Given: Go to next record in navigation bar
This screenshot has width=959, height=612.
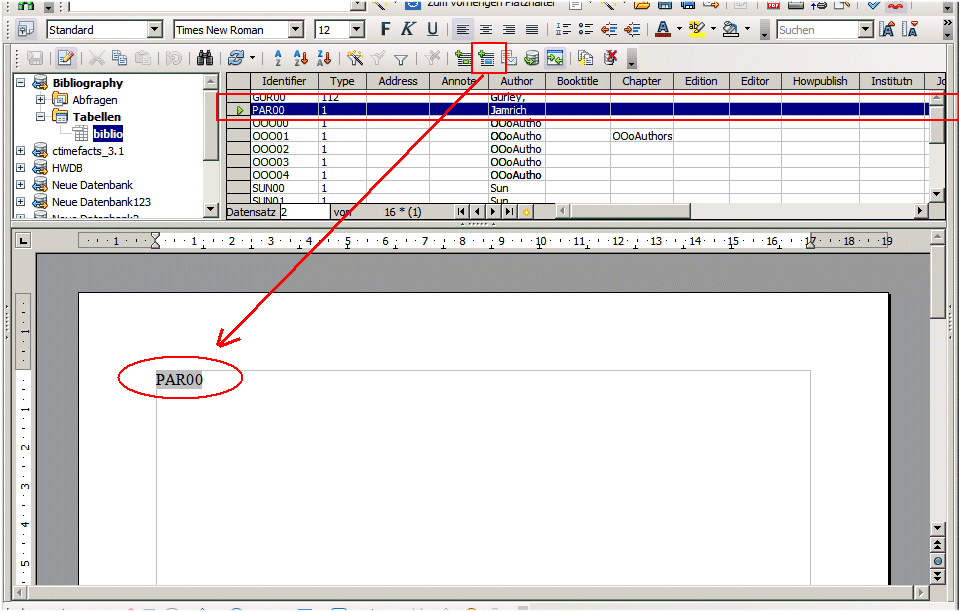Looking at the screenshot, I should [x=493, y=212].
